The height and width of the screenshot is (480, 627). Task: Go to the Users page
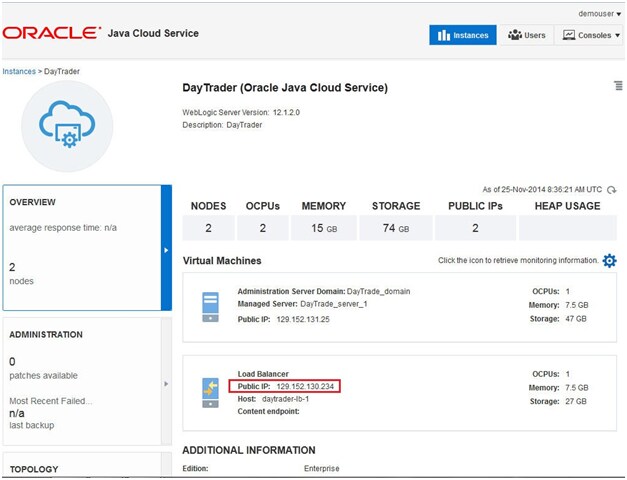click(x=527, y=35)
